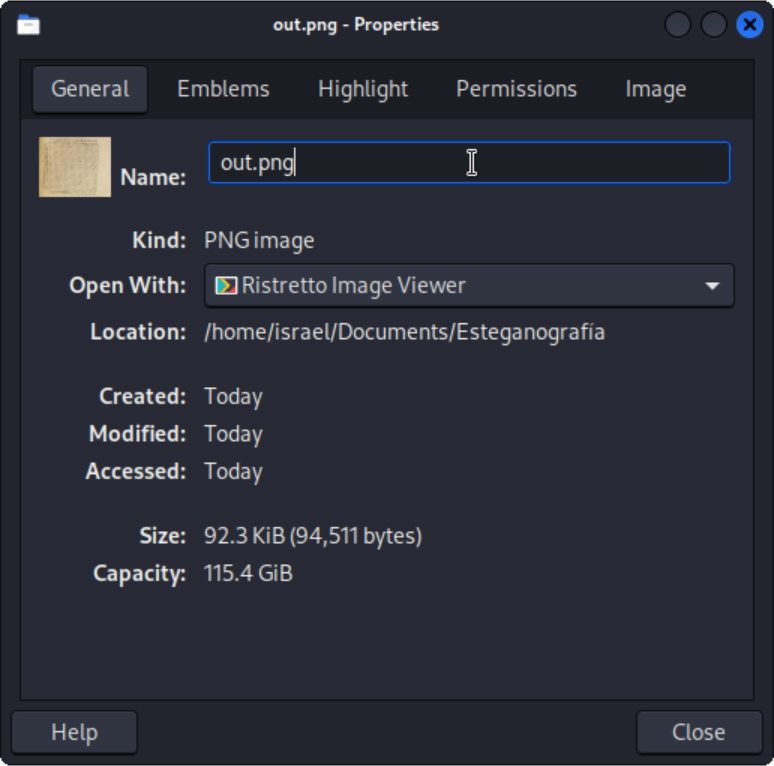Expand the Open With dropdown arrow
774x766 pixels.
click(712, 286)
